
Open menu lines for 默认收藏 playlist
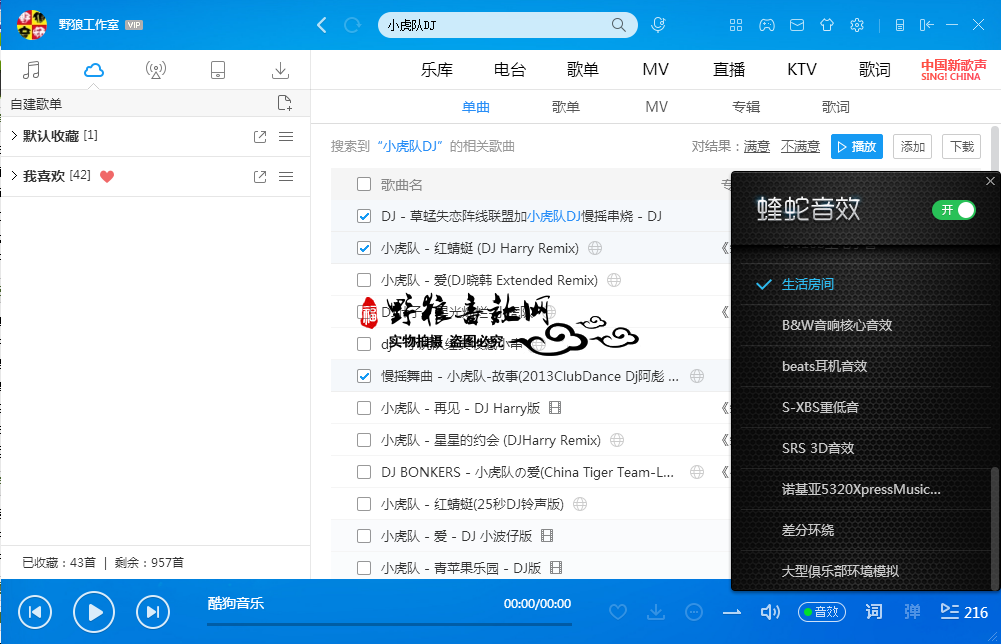tap(286, 137)
